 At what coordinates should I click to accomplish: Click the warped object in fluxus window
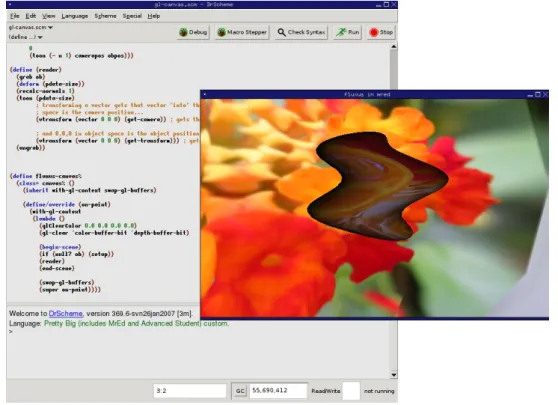click(377, 185)
